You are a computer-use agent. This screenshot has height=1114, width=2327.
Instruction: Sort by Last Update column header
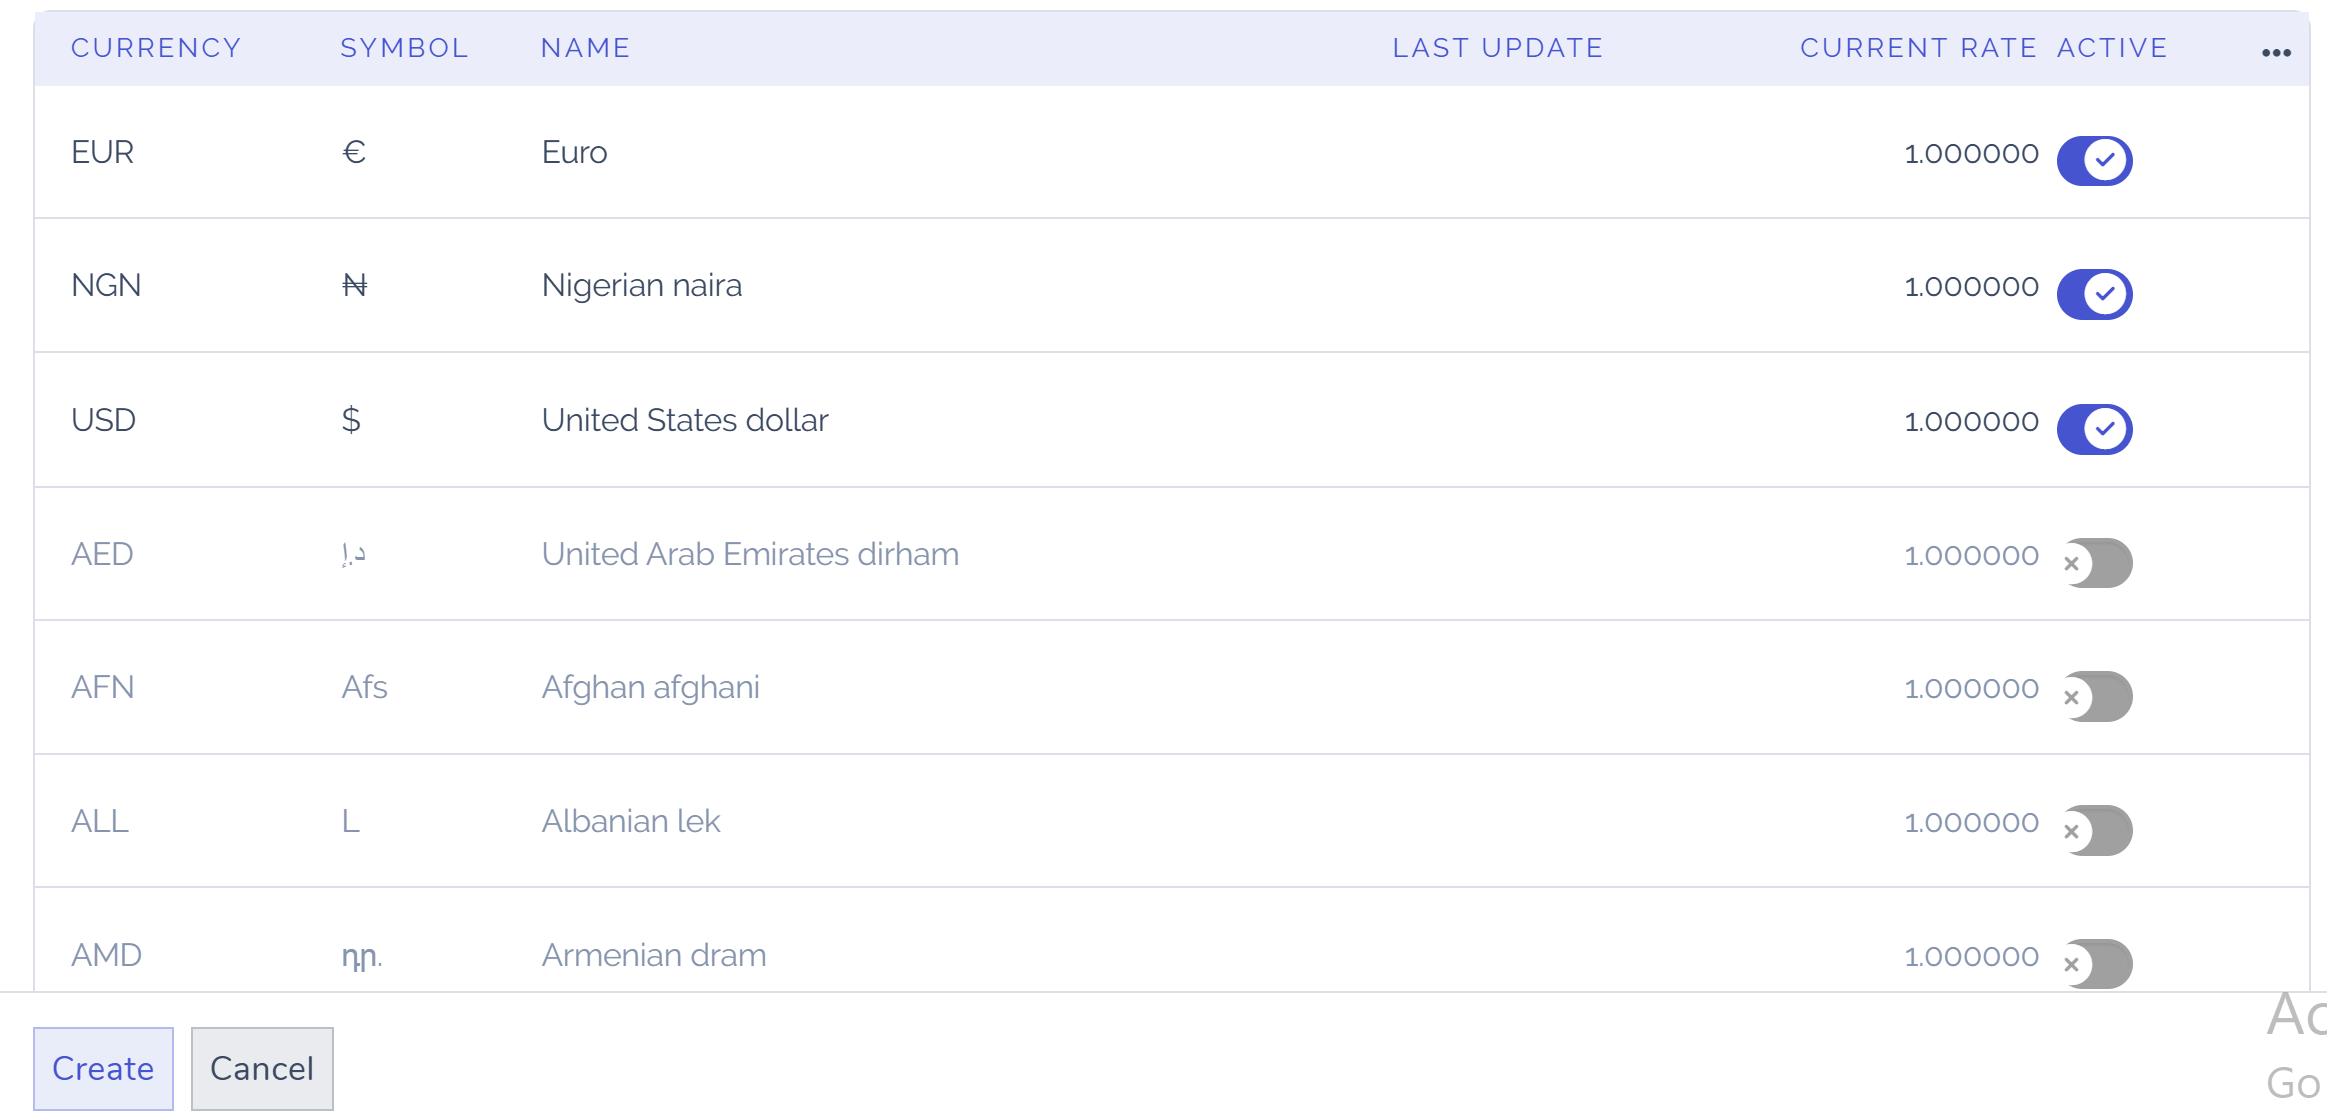pyautogui.click(x=1497, y=48)
